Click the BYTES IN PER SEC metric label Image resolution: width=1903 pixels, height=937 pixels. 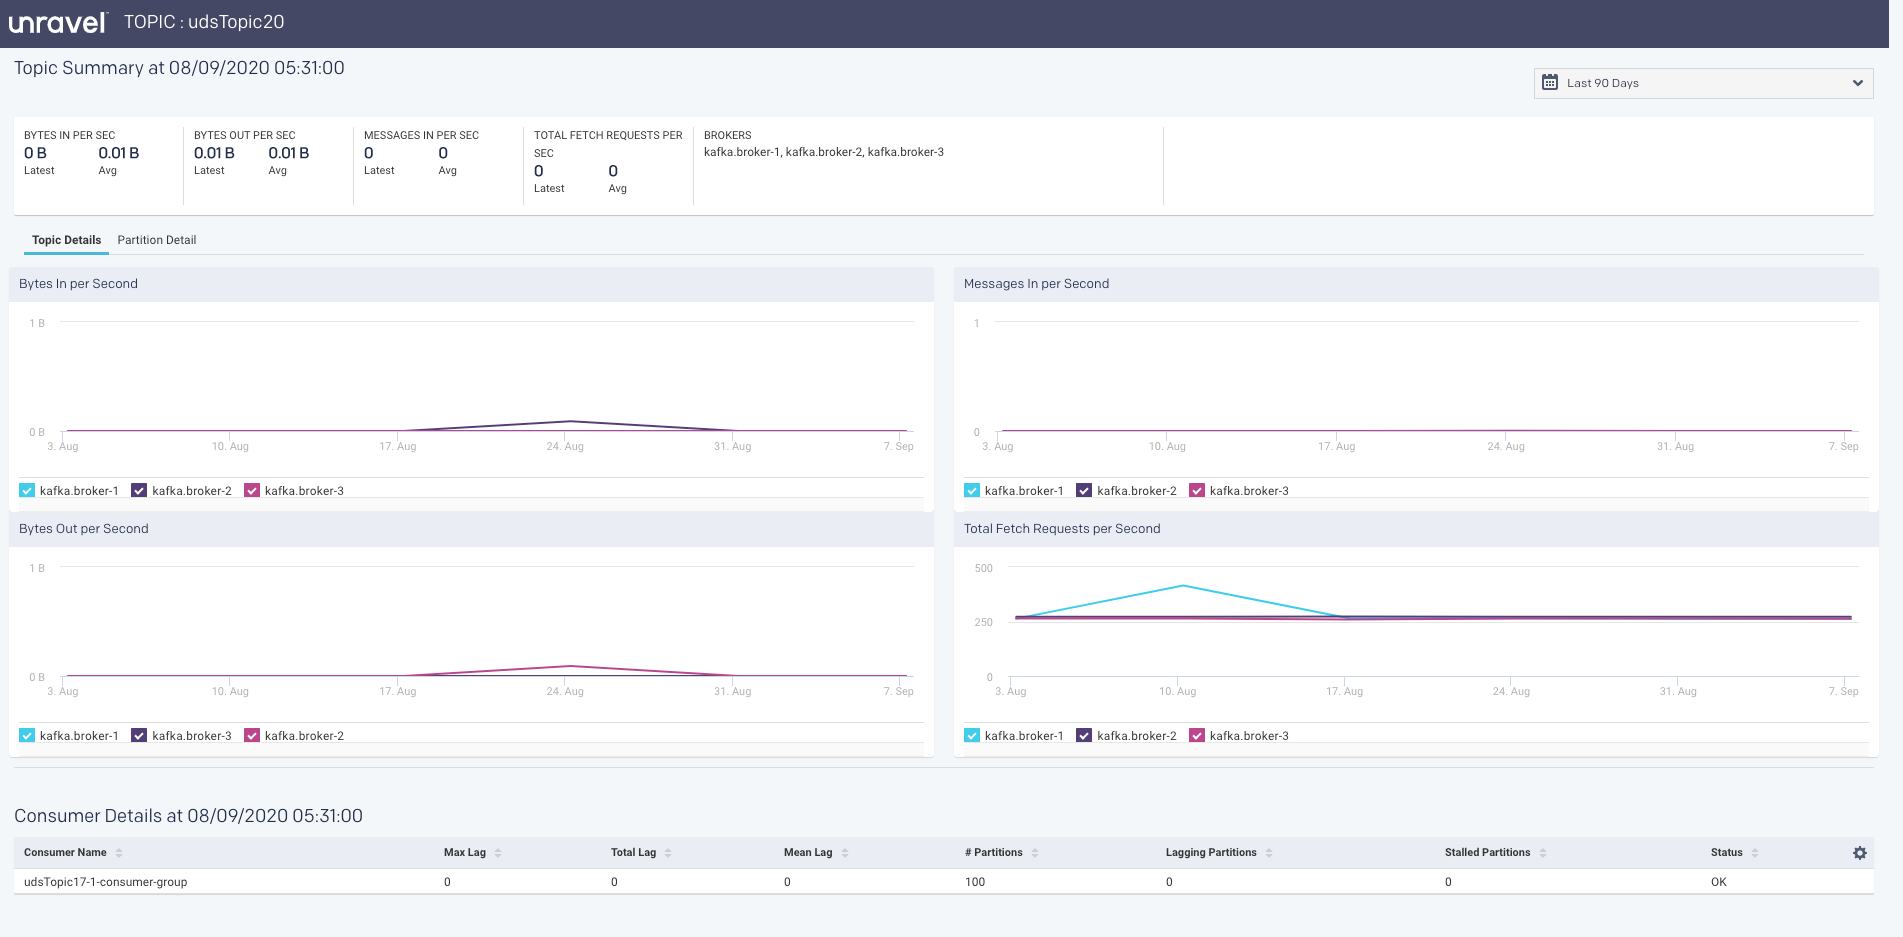[70, 135]
